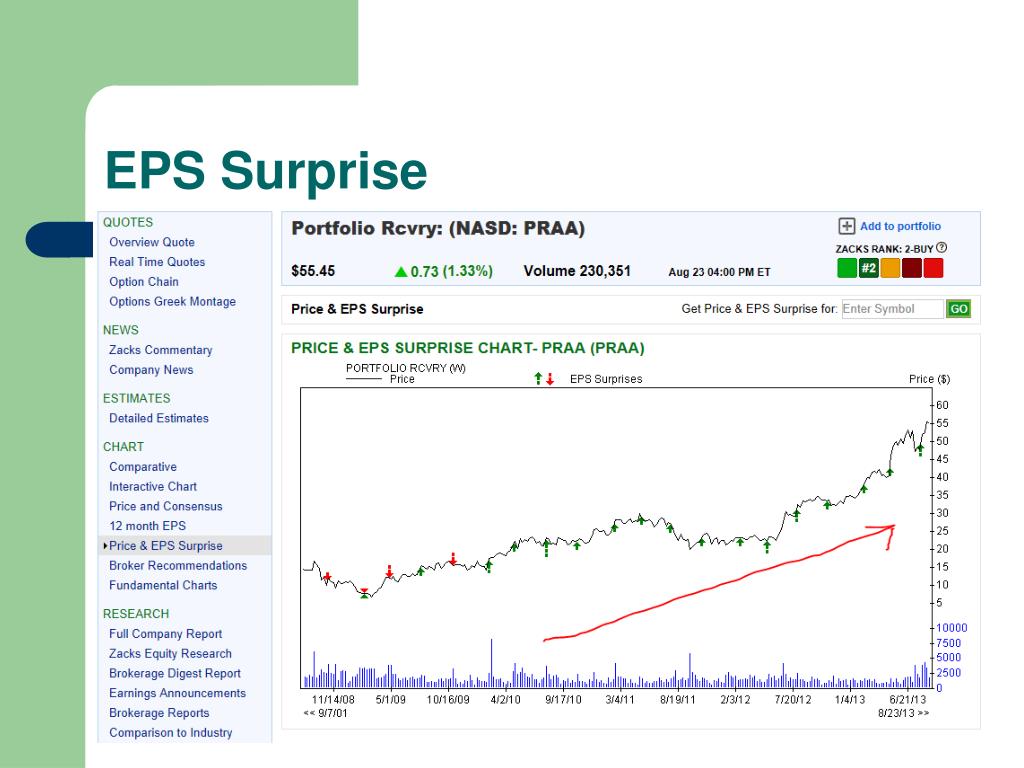Open Broker Recommendations
Image resolution: width=1024 pixels, height=768 pixels.
[x=178, y=566]
